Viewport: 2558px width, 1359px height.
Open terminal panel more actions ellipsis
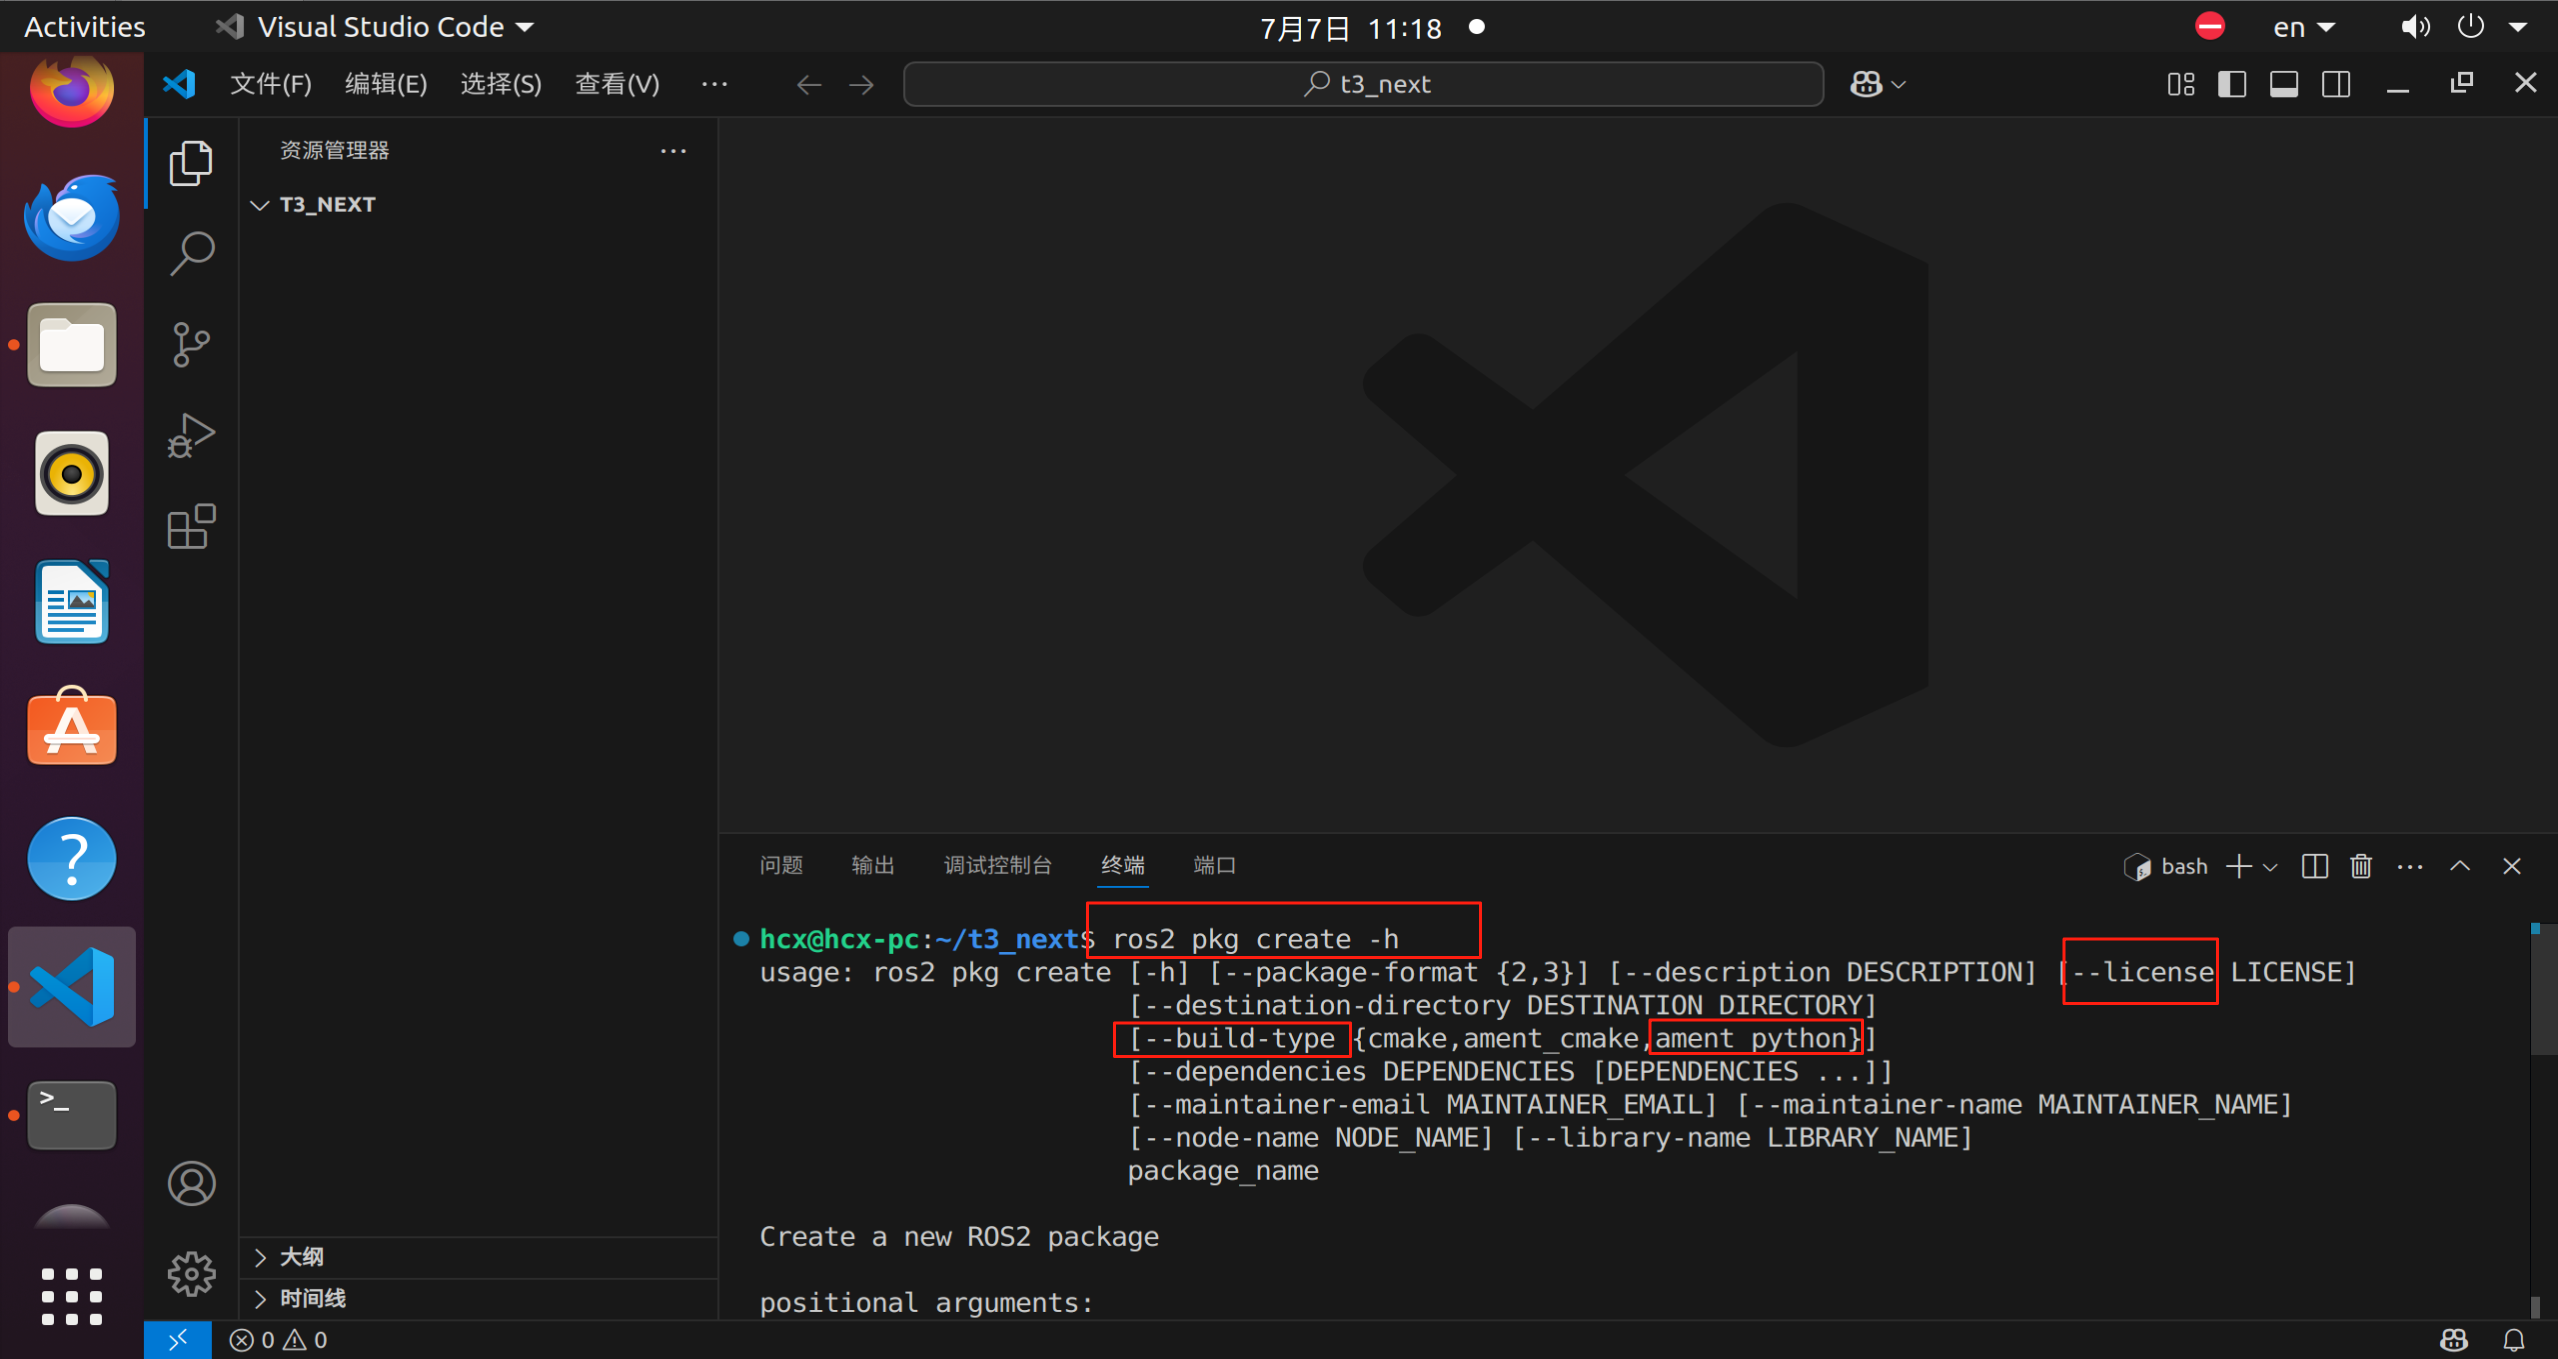(x=2410, y=866)
